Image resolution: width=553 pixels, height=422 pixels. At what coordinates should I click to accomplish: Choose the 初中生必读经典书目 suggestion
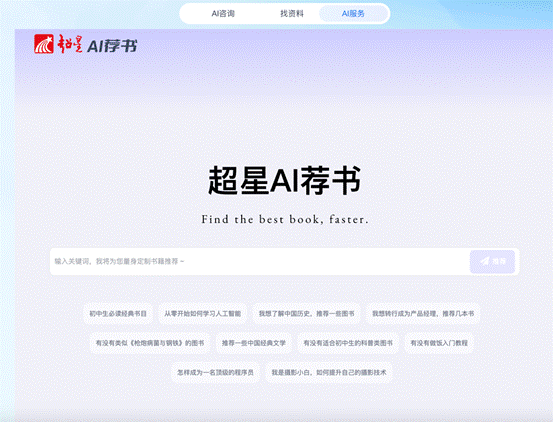point(118,313)
